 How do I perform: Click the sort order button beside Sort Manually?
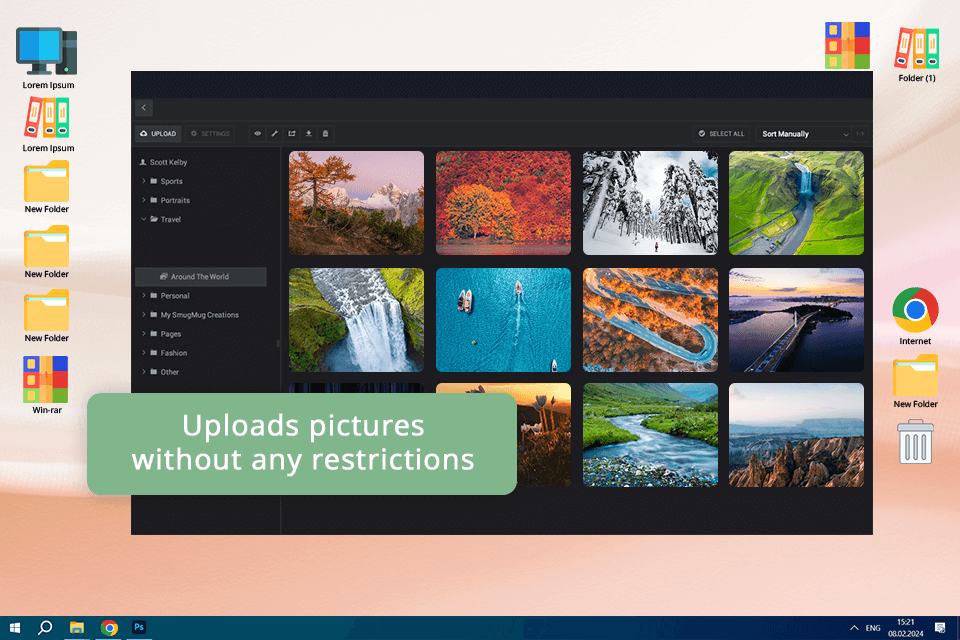pyautogui.click(x=860, y=134)
